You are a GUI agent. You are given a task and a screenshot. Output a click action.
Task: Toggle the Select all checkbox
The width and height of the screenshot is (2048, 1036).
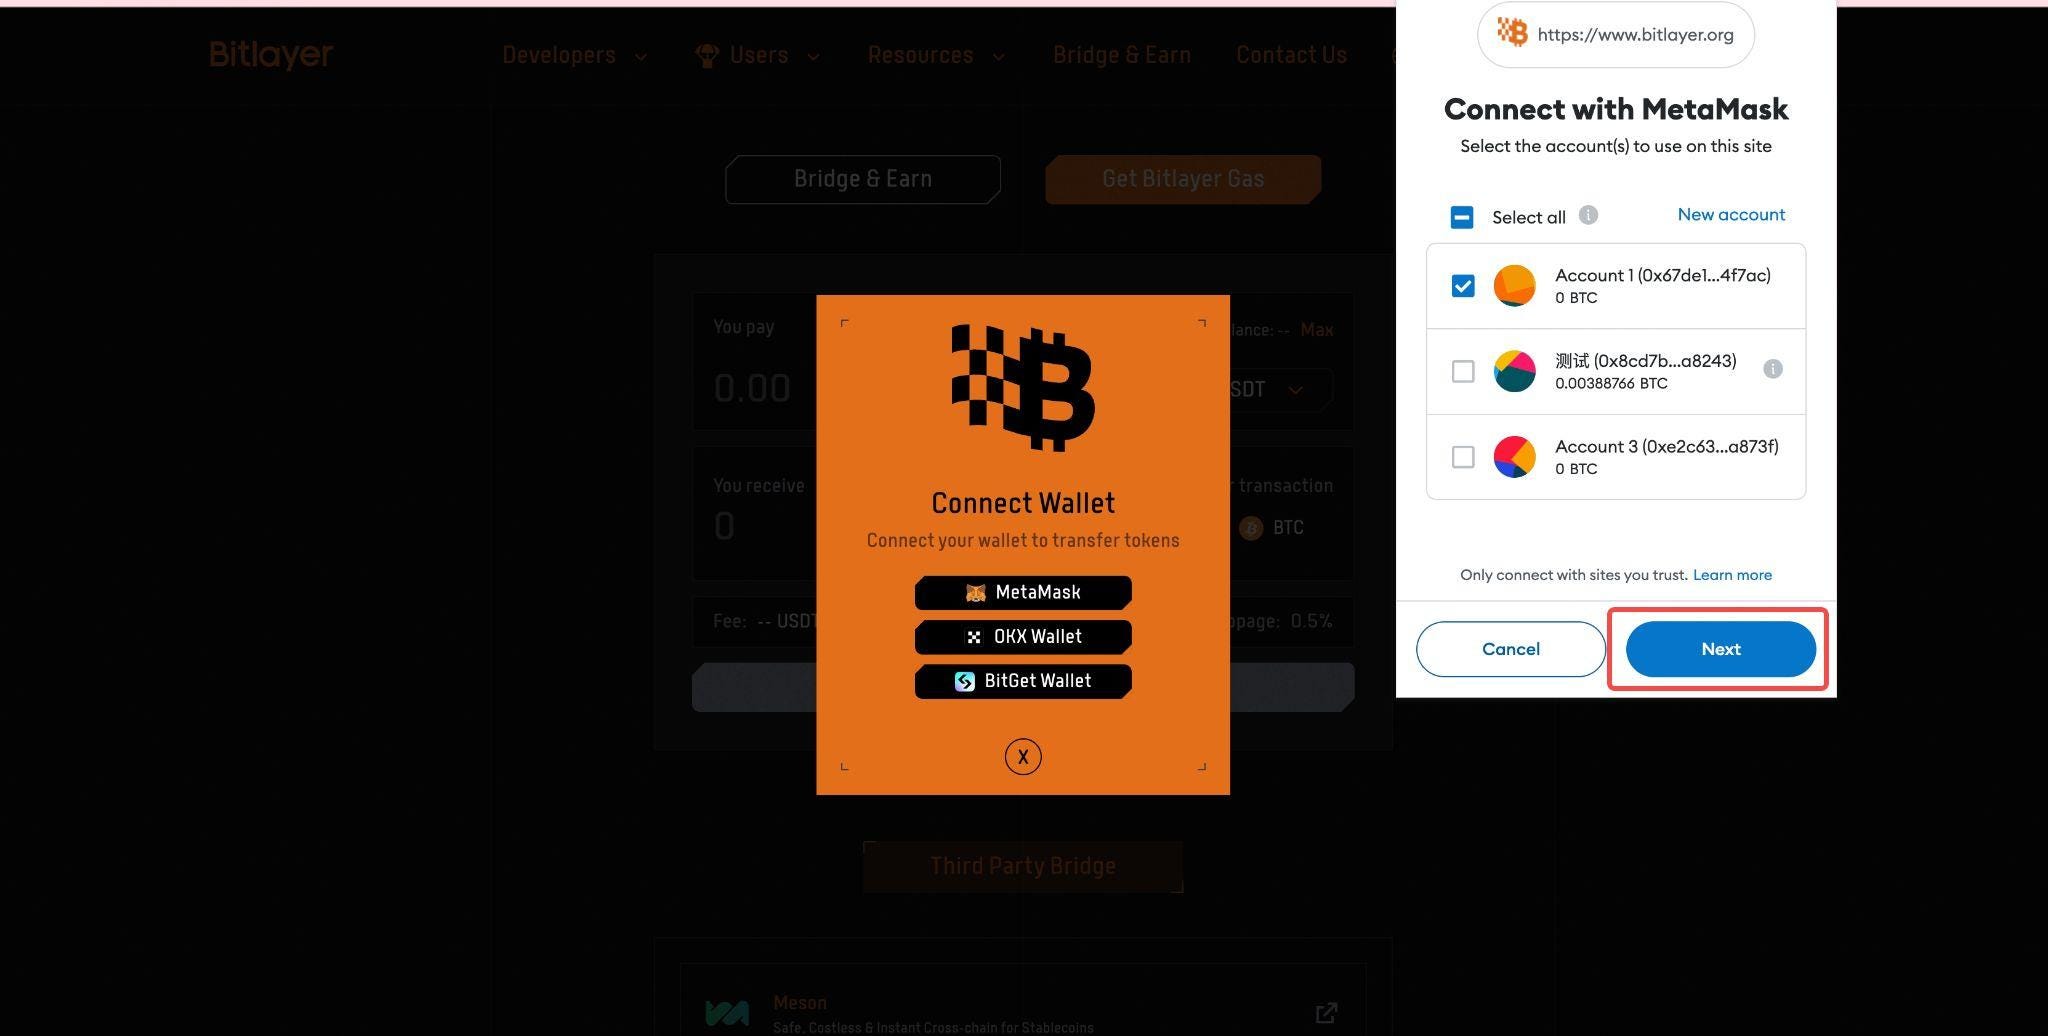pos(1462,217)
